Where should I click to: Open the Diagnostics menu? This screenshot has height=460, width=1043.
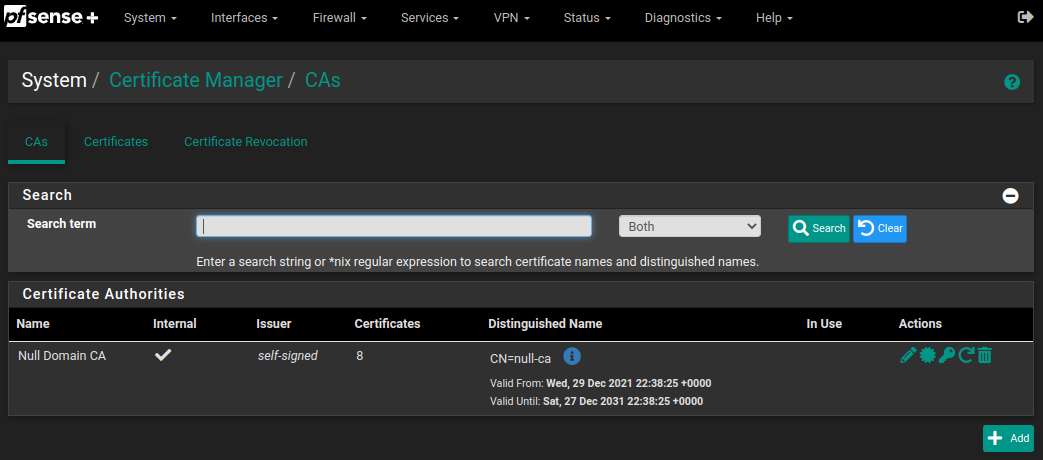683,18
